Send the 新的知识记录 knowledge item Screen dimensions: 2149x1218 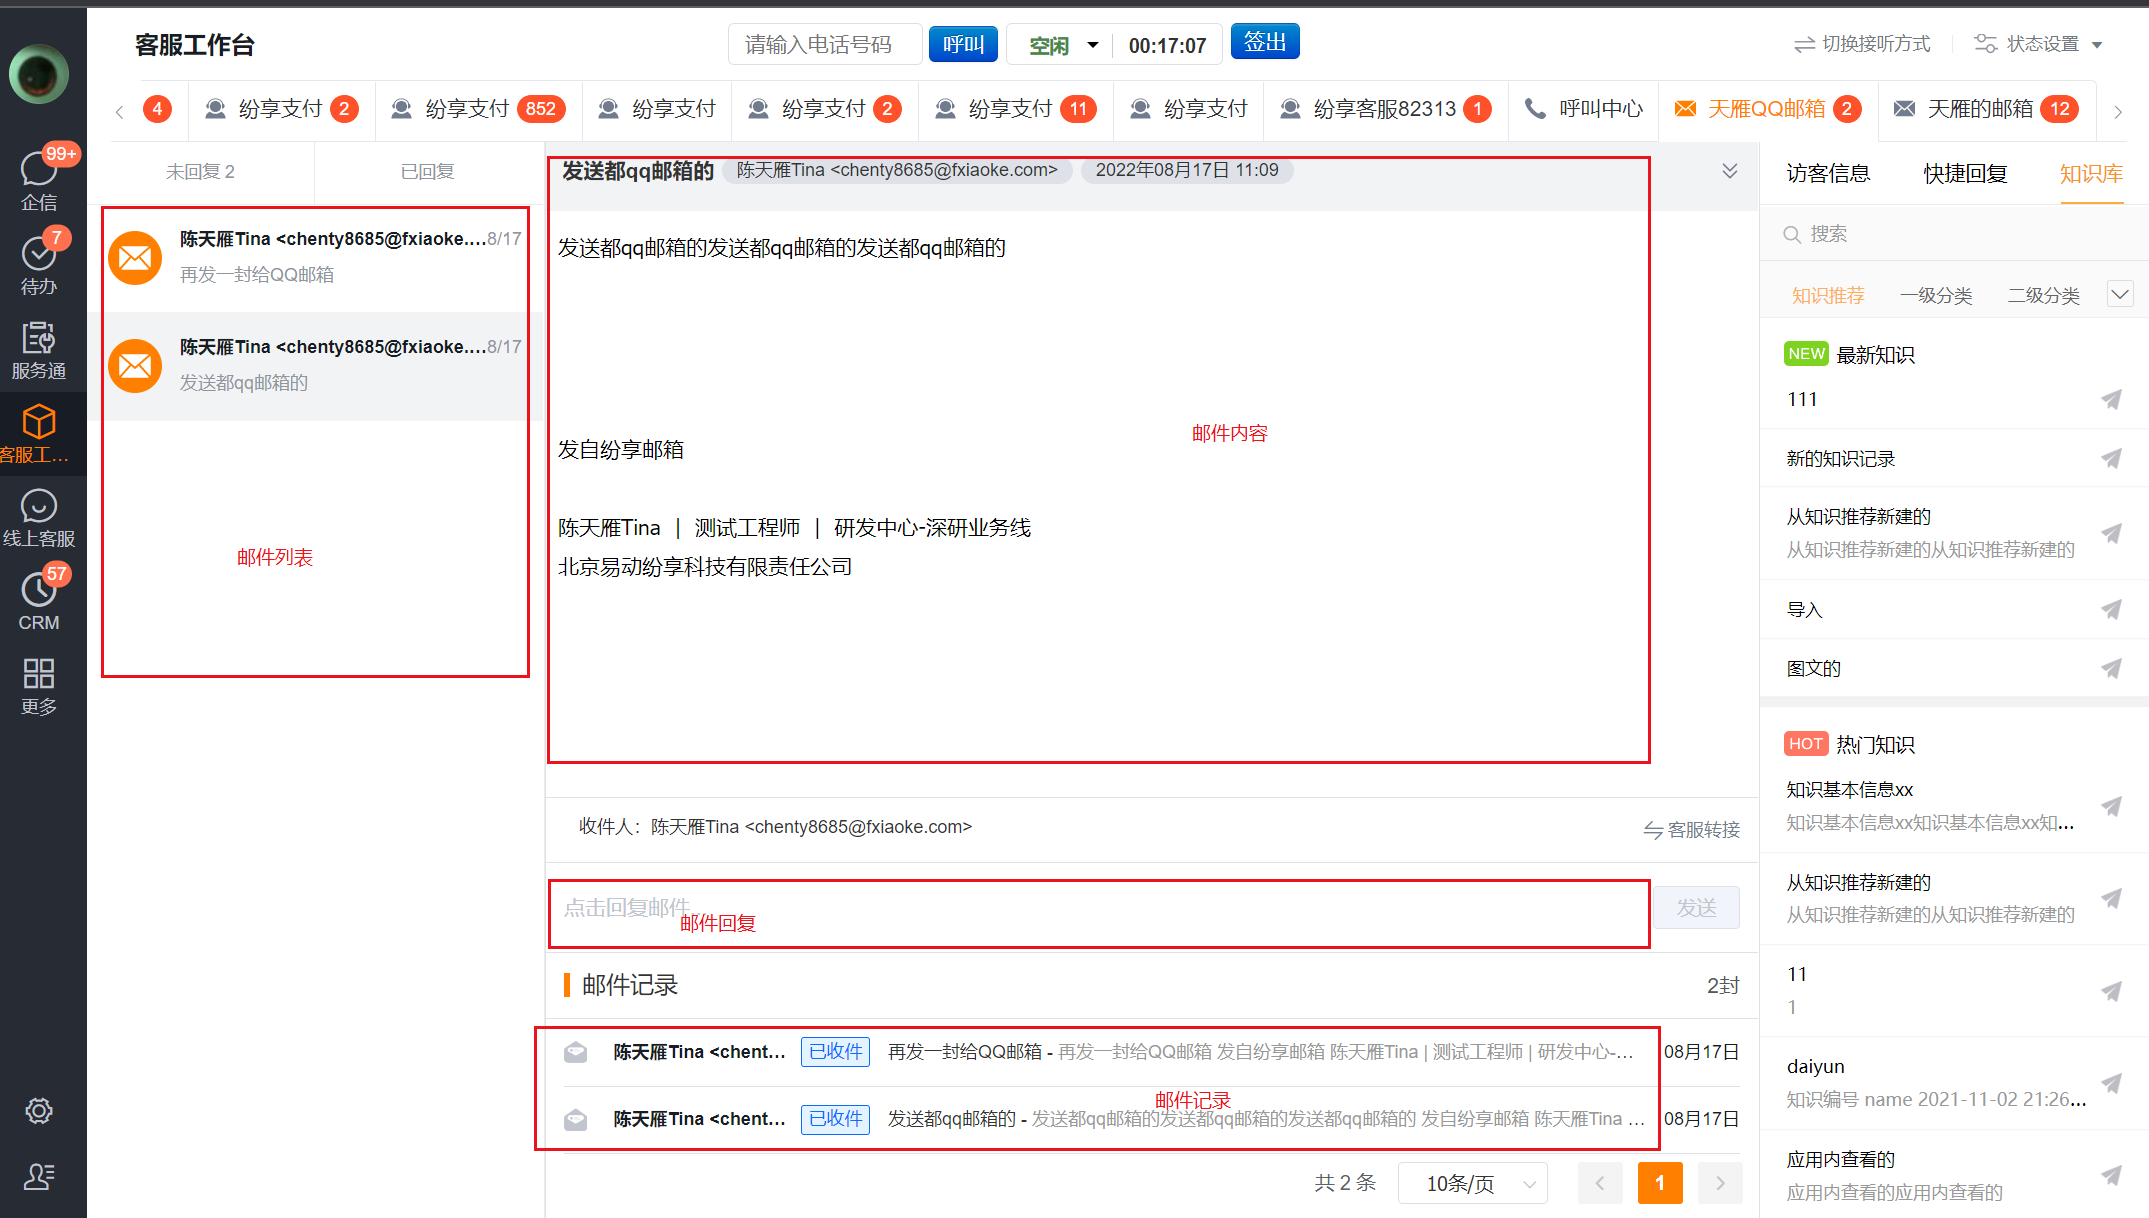point(2111,459)
